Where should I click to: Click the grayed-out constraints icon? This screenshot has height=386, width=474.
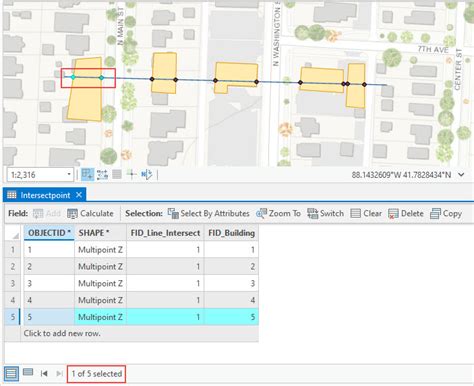coord(117,174)
